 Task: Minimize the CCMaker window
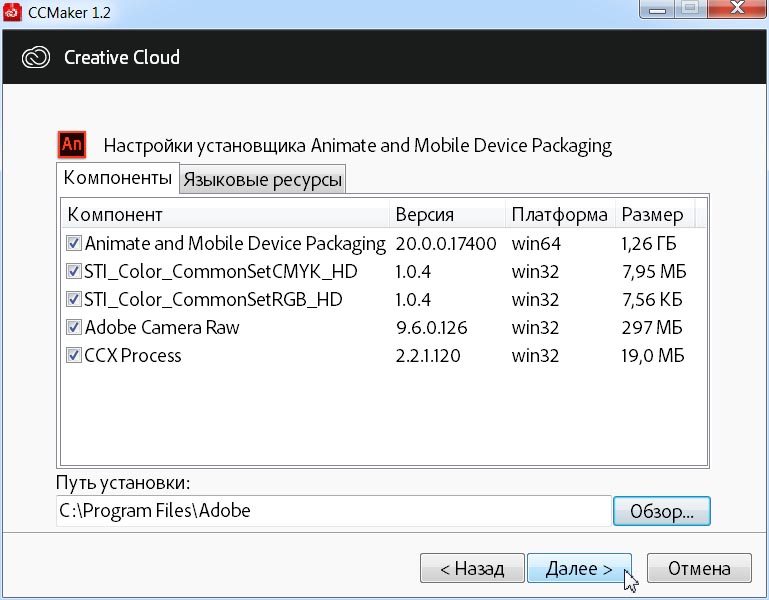pos(657,8)
